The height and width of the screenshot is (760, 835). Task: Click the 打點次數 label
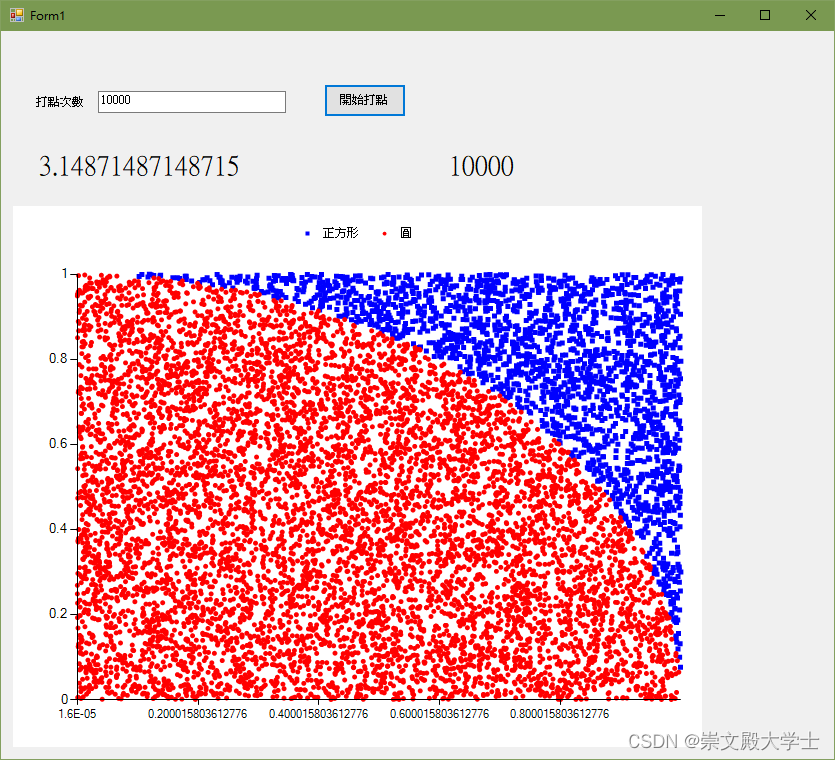(x=60, y=102)
